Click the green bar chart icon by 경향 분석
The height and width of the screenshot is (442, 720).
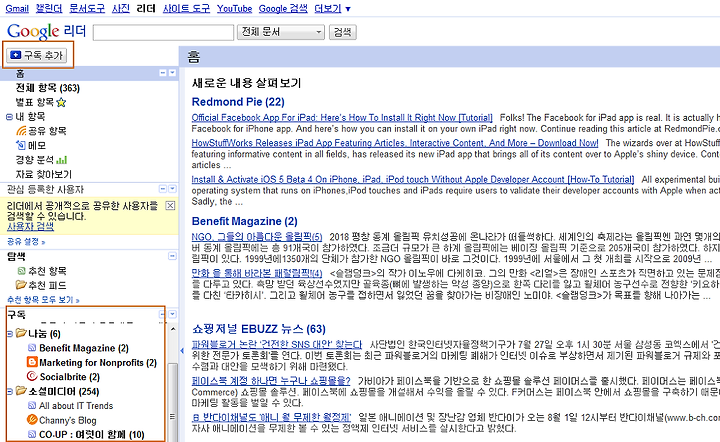[62, 160]
